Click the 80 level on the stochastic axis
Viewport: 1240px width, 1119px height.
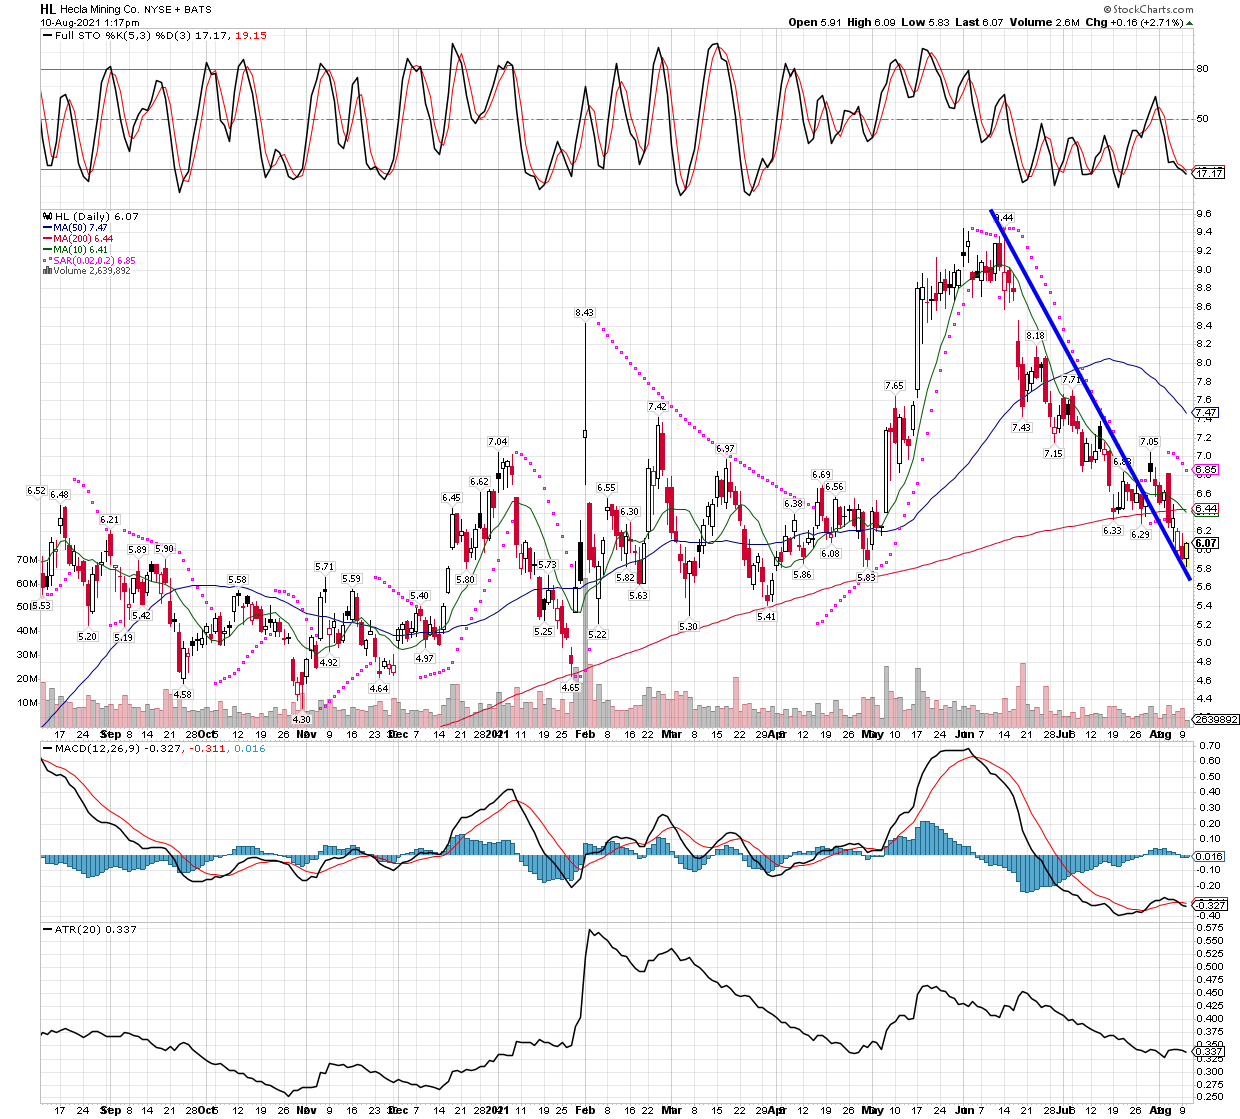1202,69
